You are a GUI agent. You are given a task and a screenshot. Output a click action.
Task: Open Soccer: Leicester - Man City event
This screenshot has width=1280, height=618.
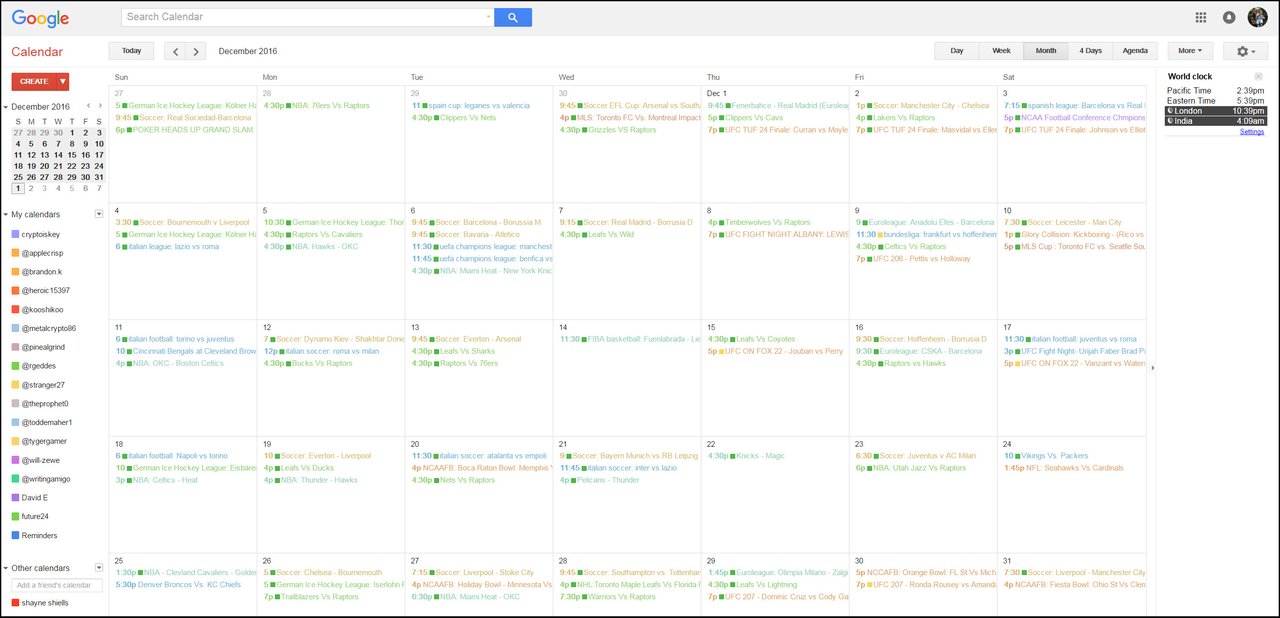[1062, 222]
